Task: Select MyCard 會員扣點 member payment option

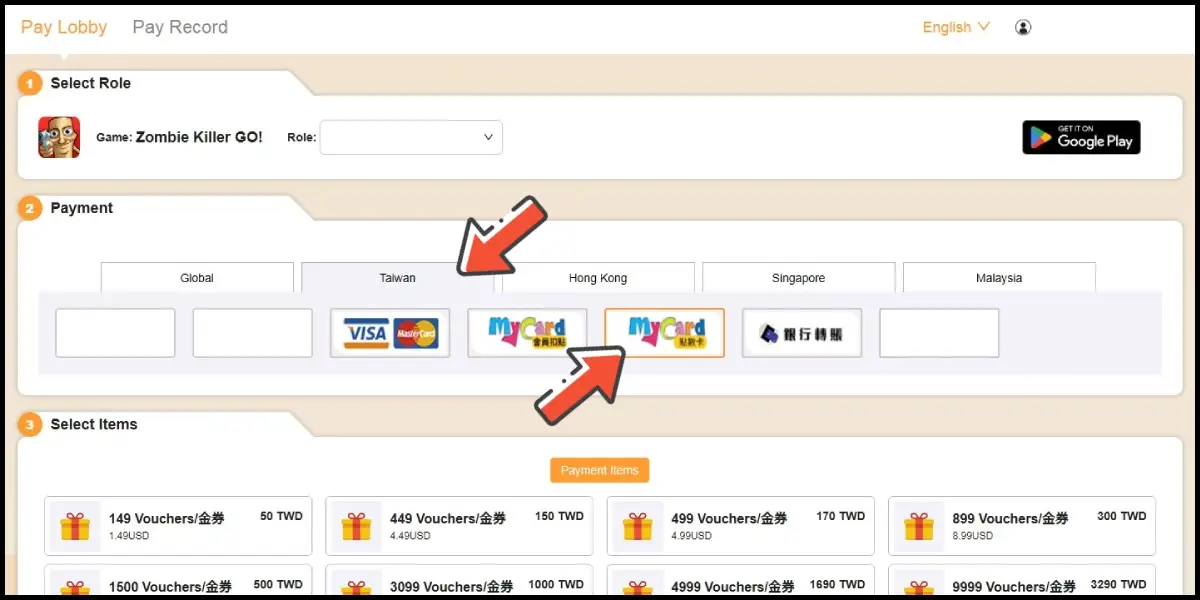Action: 527,333
